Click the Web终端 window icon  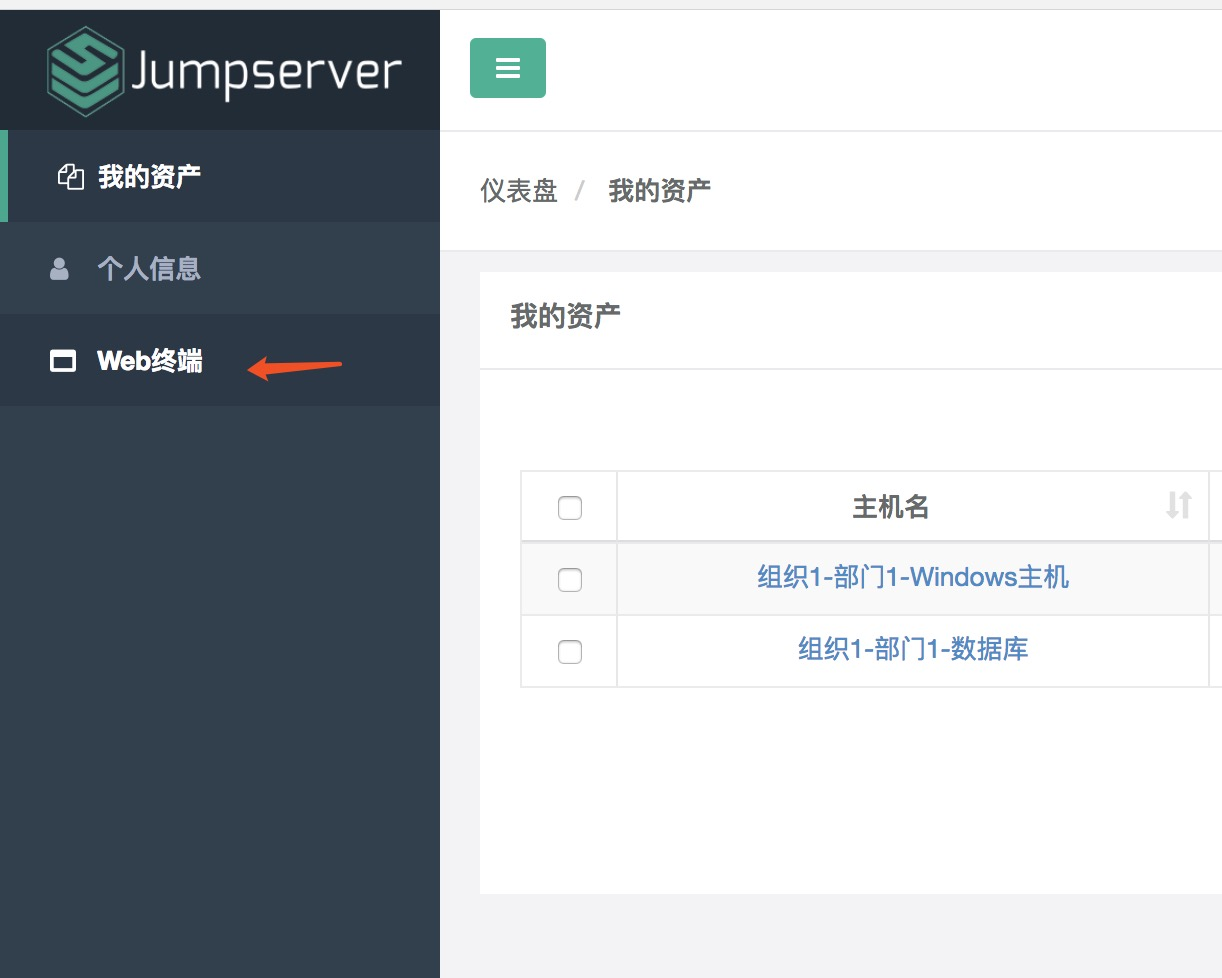[x=63, y=361]
